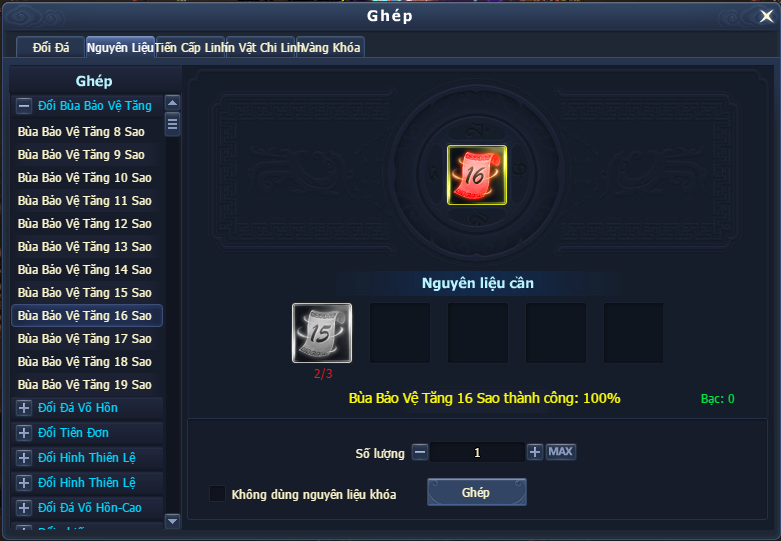Viewport: 781px width, 541px height.
Task: Click the MAX quantity button
Action: coord(560,452)
